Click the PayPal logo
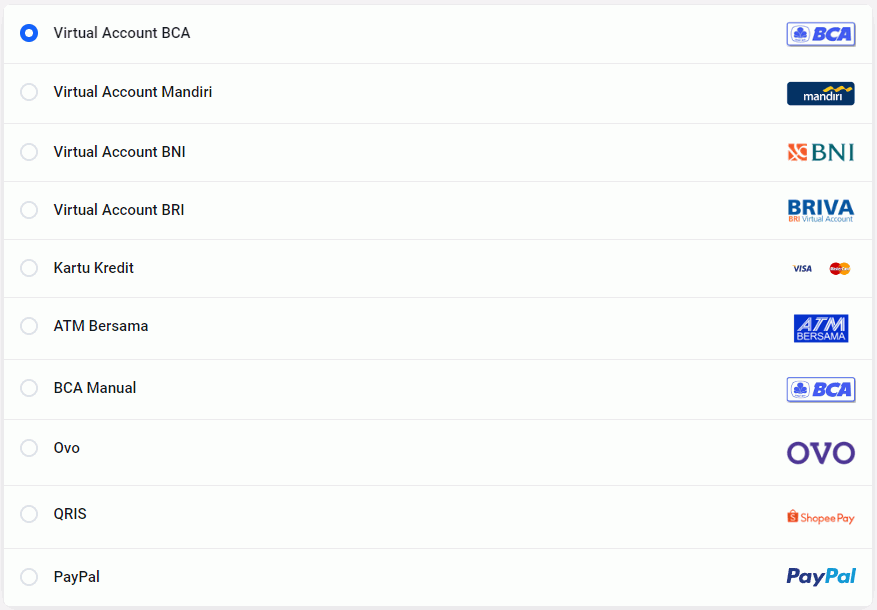Image resolution: width=877 pixels, height=610 pixels. coord(820,576)
